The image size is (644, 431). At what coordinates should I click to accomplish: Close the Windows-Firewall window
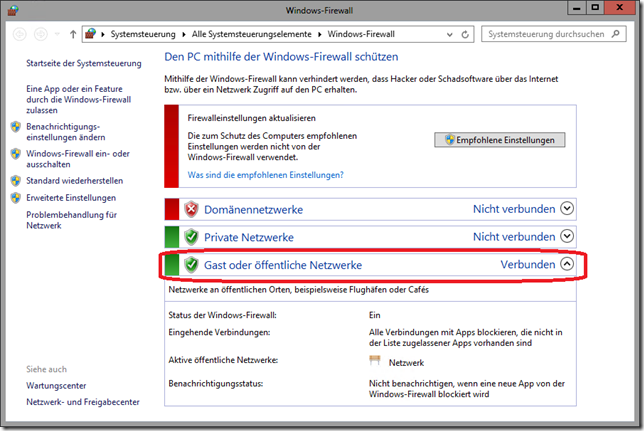pos(620,8)
